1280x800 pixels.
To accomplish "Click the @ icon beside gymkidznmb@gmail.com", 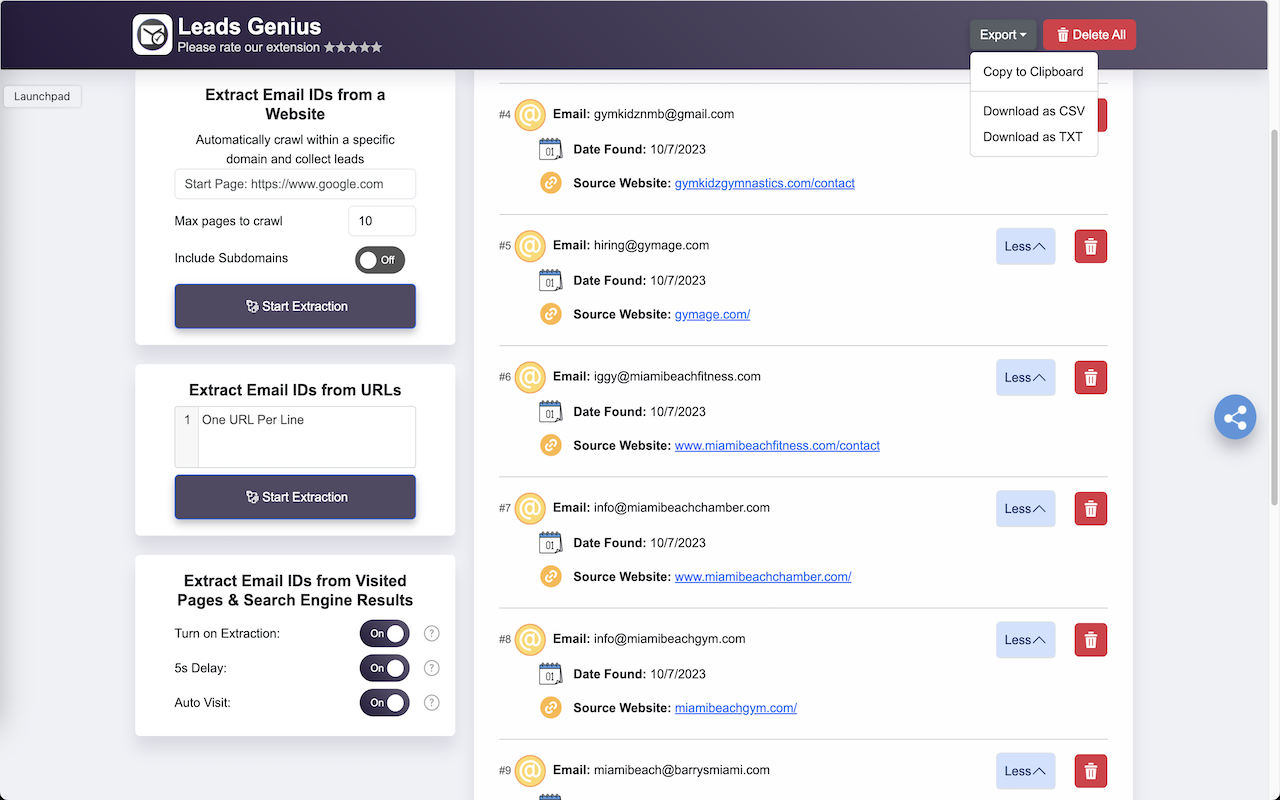I will click(x=530, y=114).
